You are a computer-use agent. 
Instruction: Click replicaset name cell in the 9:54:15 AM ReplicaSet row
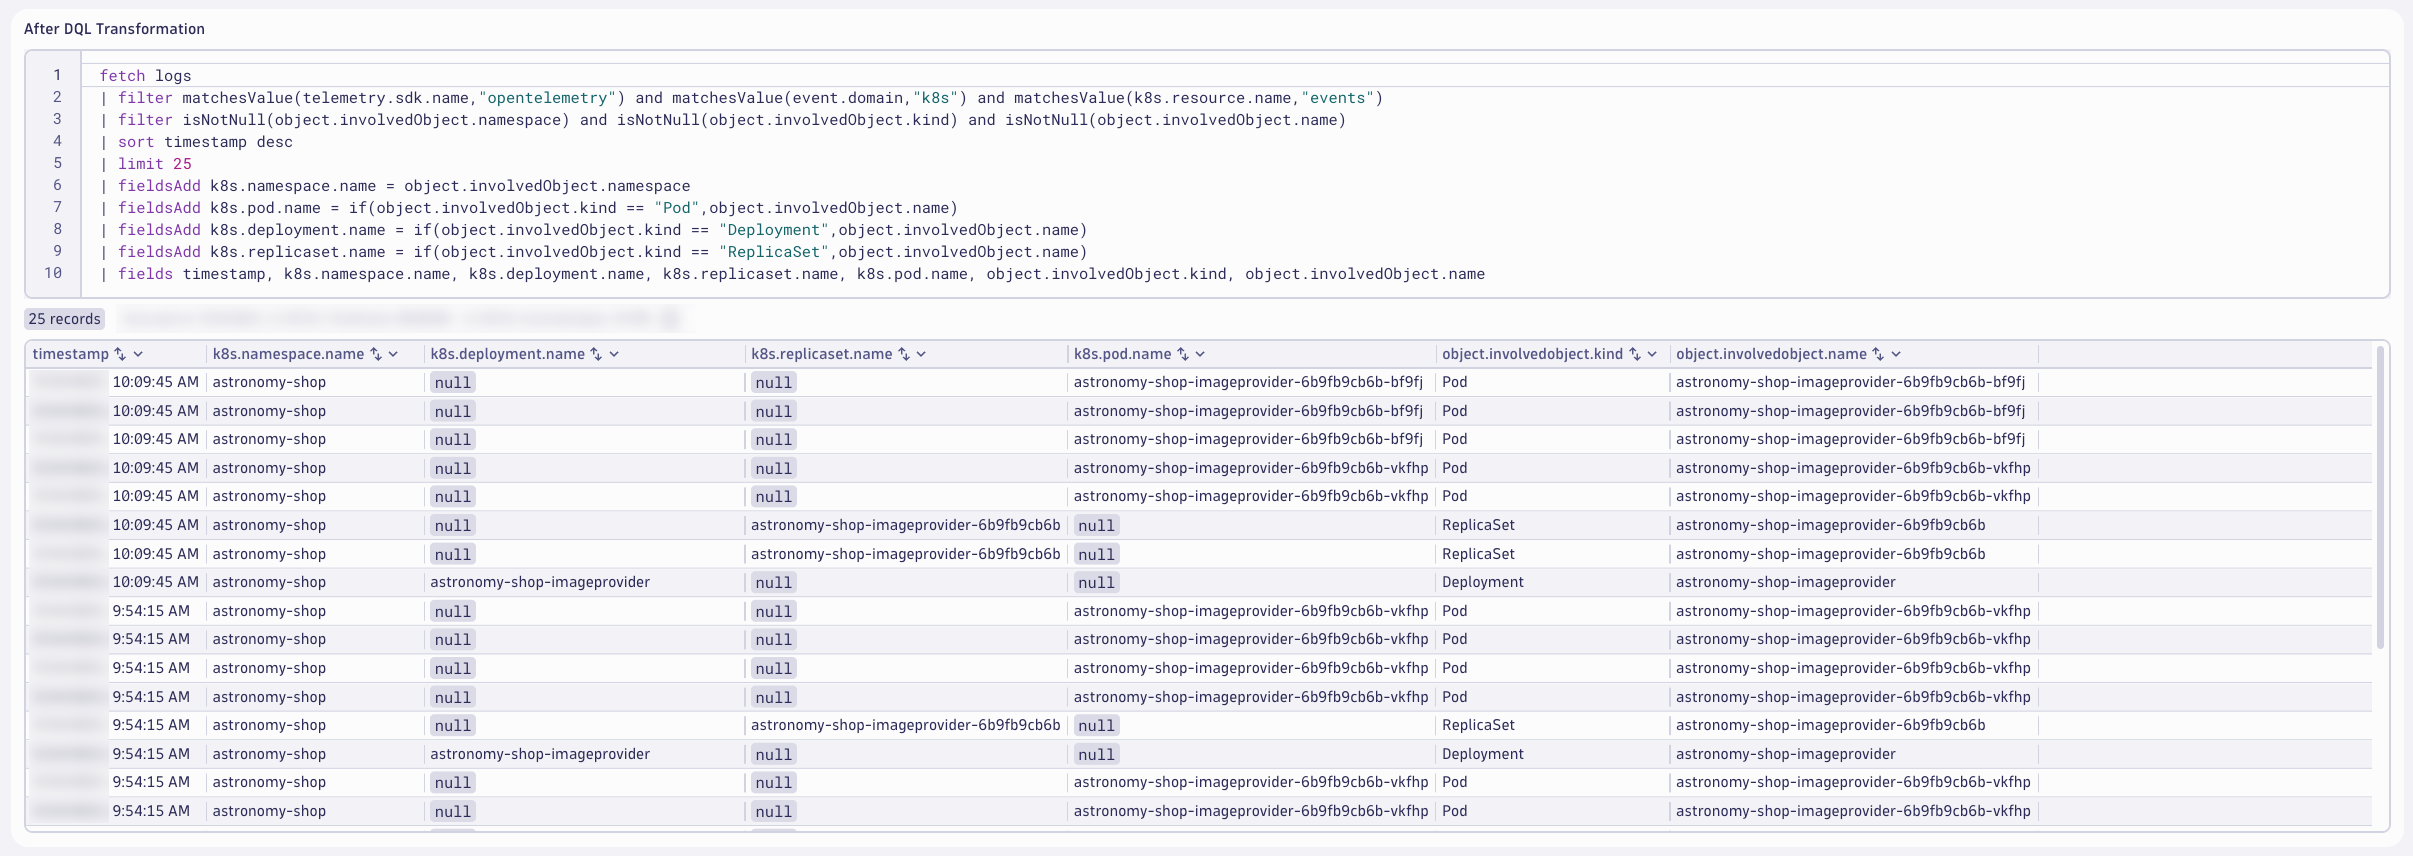click(906, 725)
